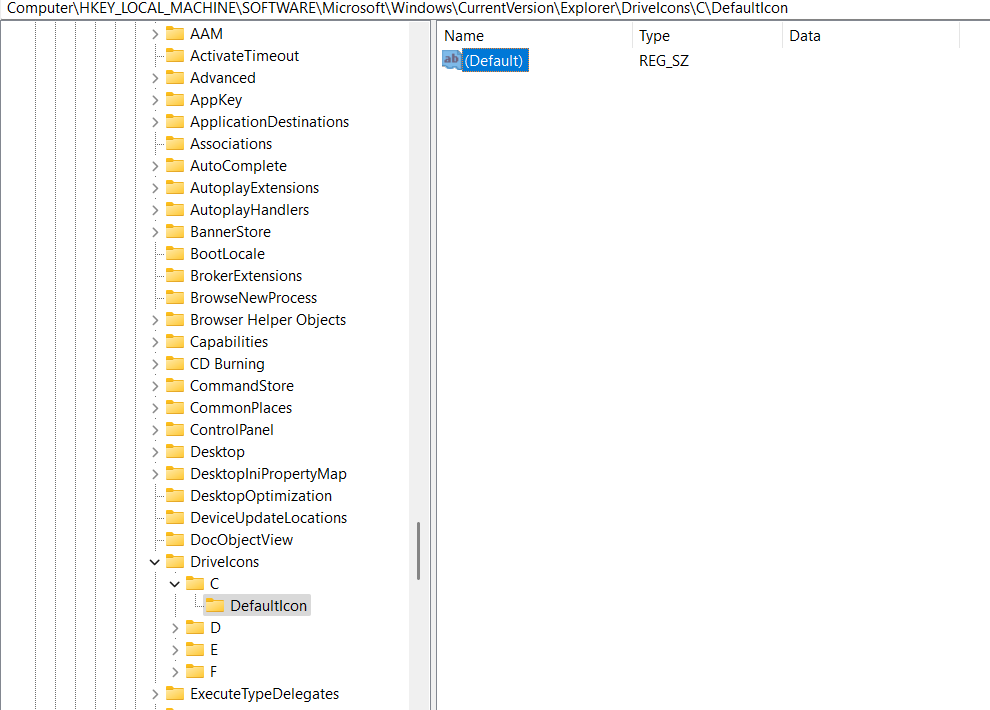Expand the ExecuteTypeDelegates key
The width and height of the screenshot is (990, 710).
(x=155, y=694)
